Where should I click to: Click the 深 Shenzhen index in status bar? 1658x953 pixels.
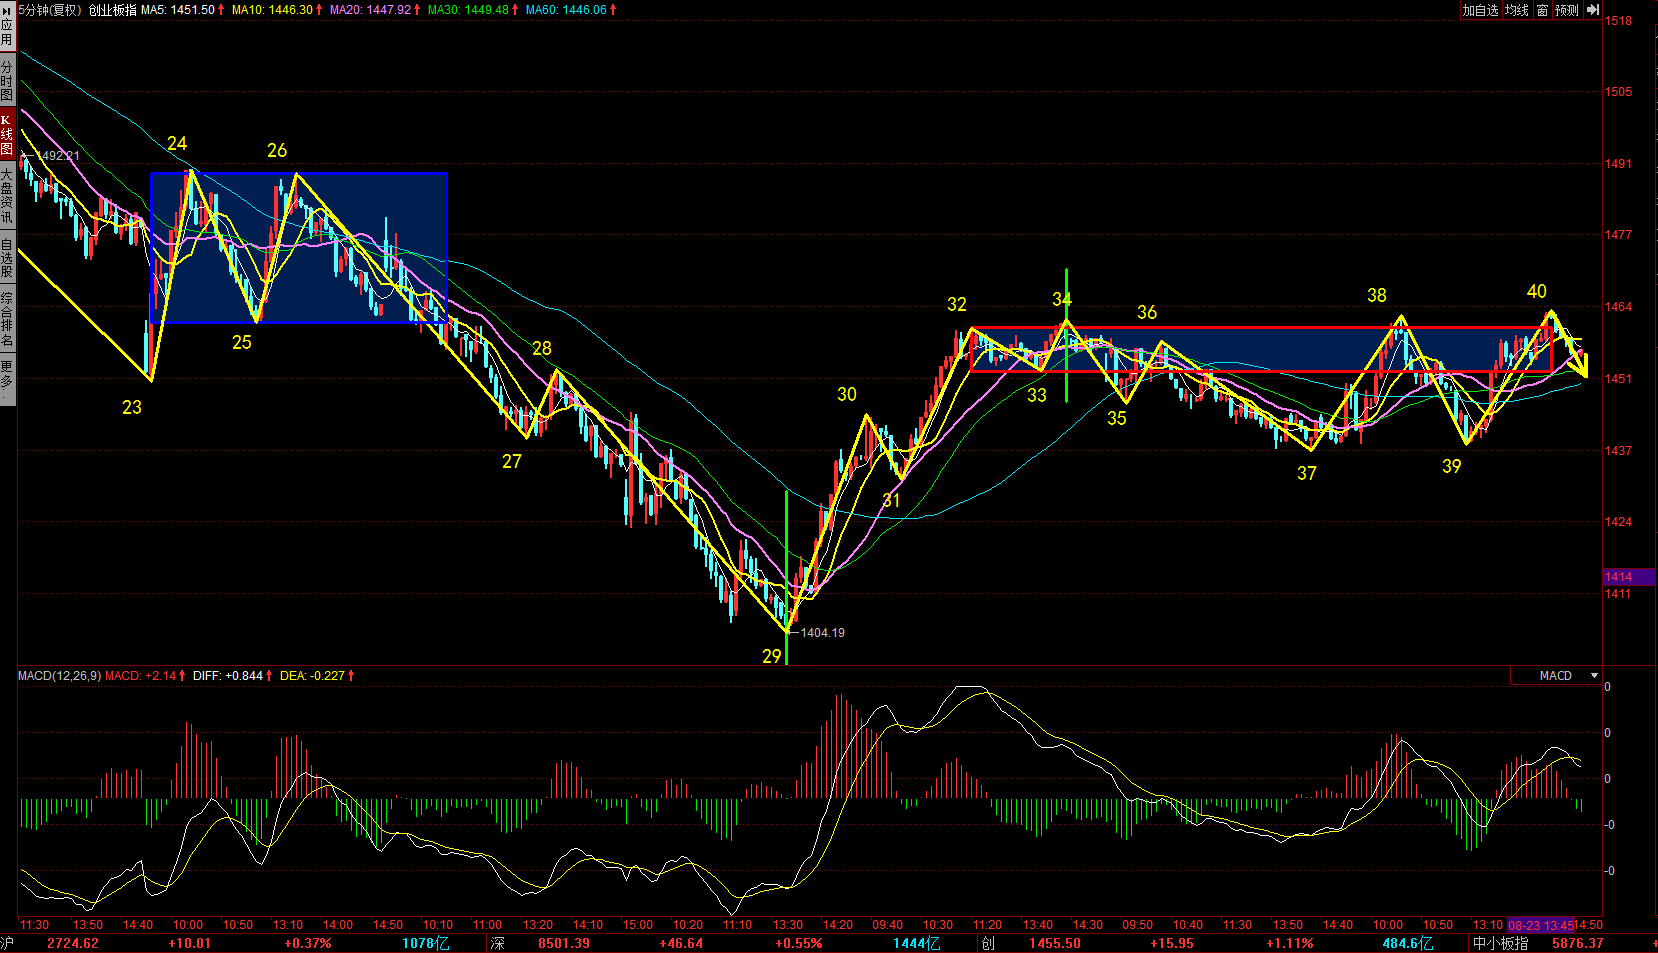(x=498, y=943)
